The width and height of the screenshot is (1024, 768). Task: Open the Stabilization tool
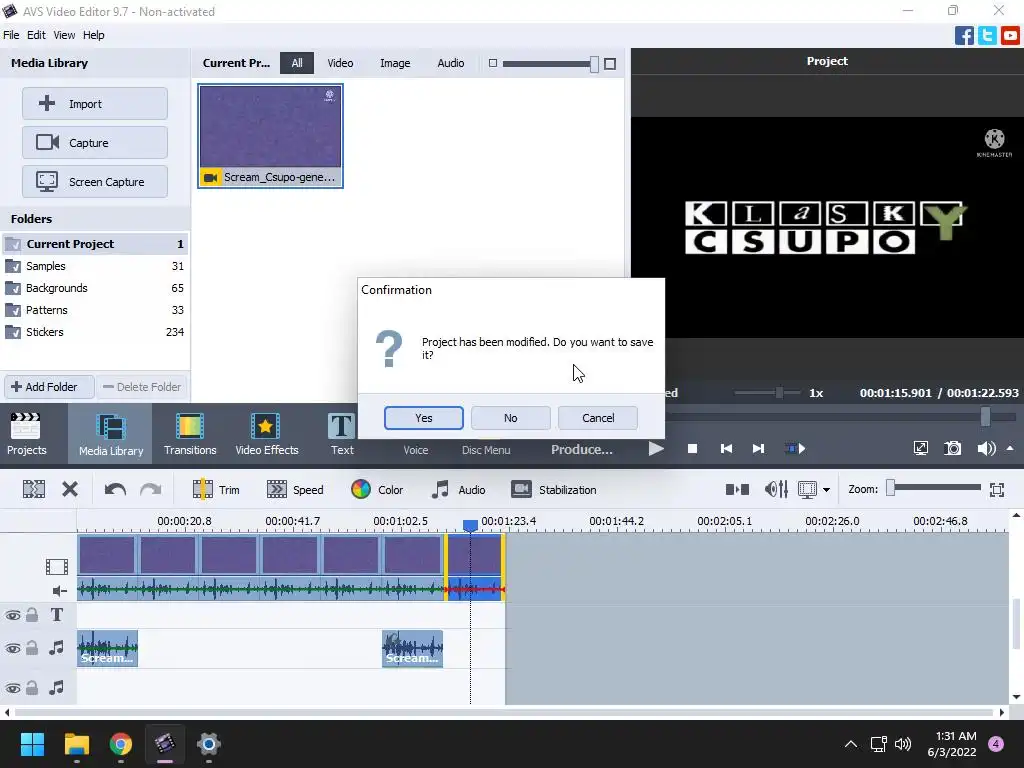(554, 490)
